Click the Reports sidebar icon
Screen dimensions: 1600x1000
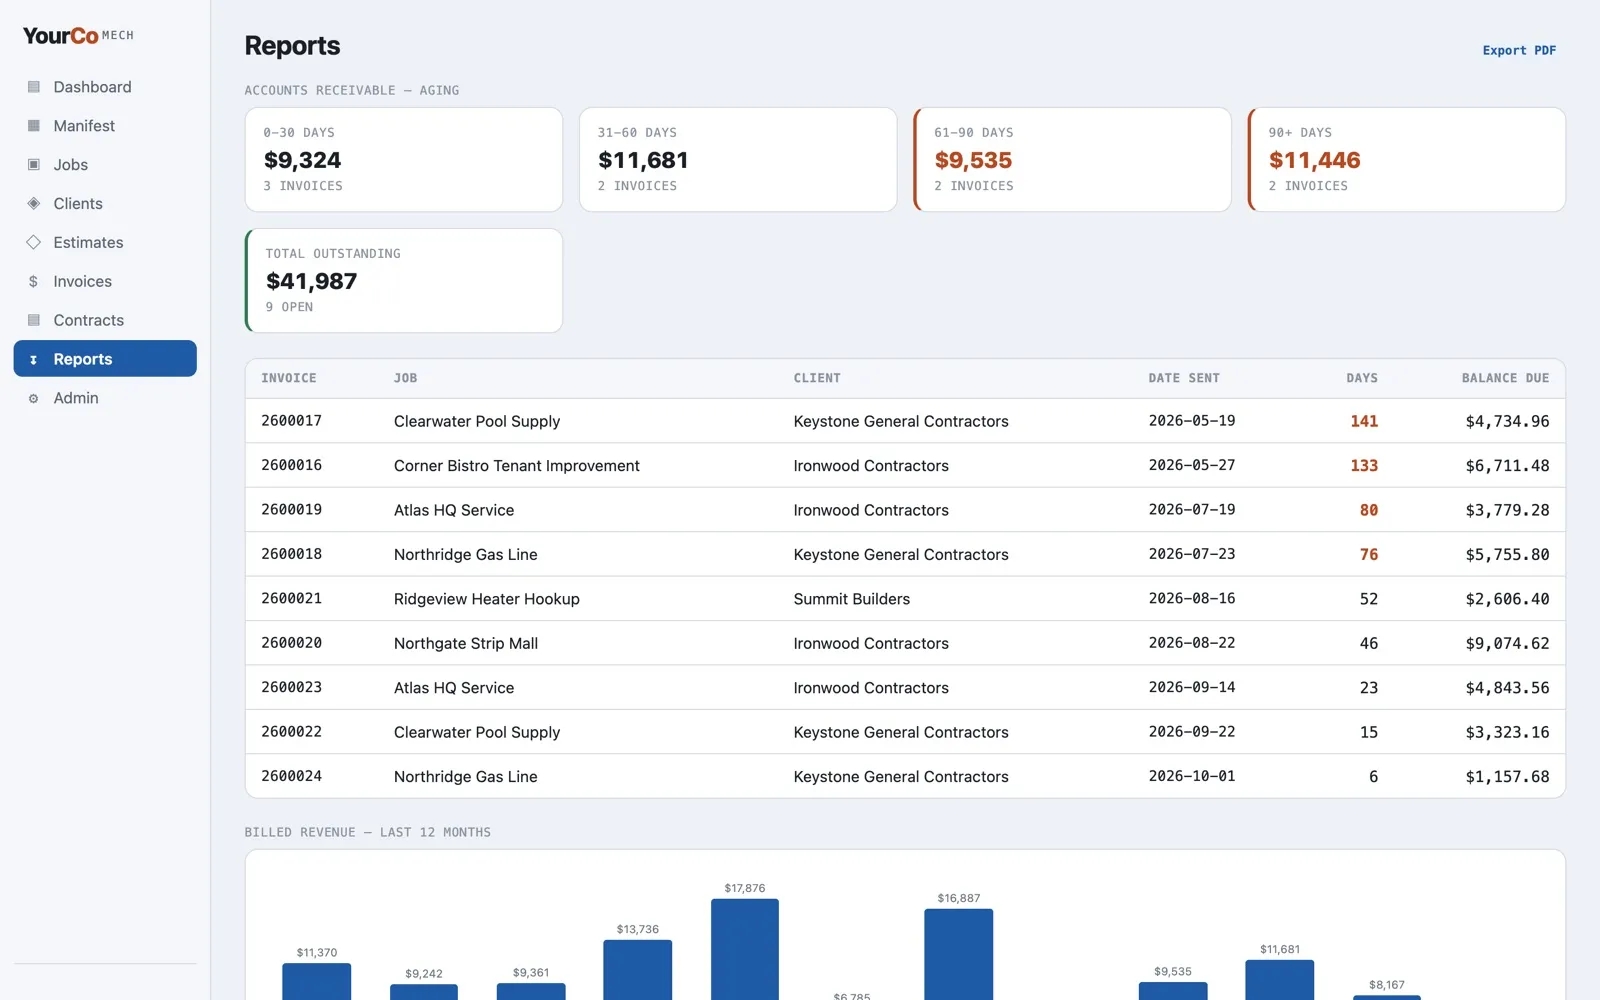[x=33, y=359]
